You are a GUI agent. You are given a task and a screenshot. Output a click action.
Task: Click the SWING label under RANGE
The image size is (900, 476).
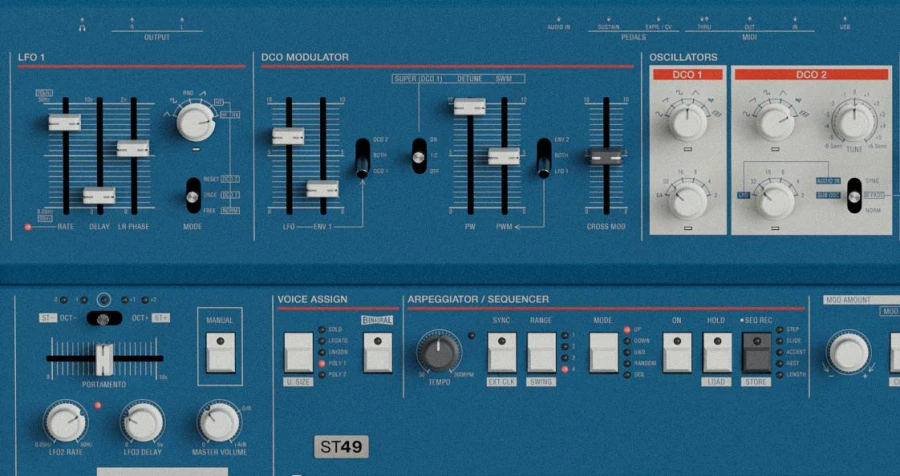coord(541,382)
